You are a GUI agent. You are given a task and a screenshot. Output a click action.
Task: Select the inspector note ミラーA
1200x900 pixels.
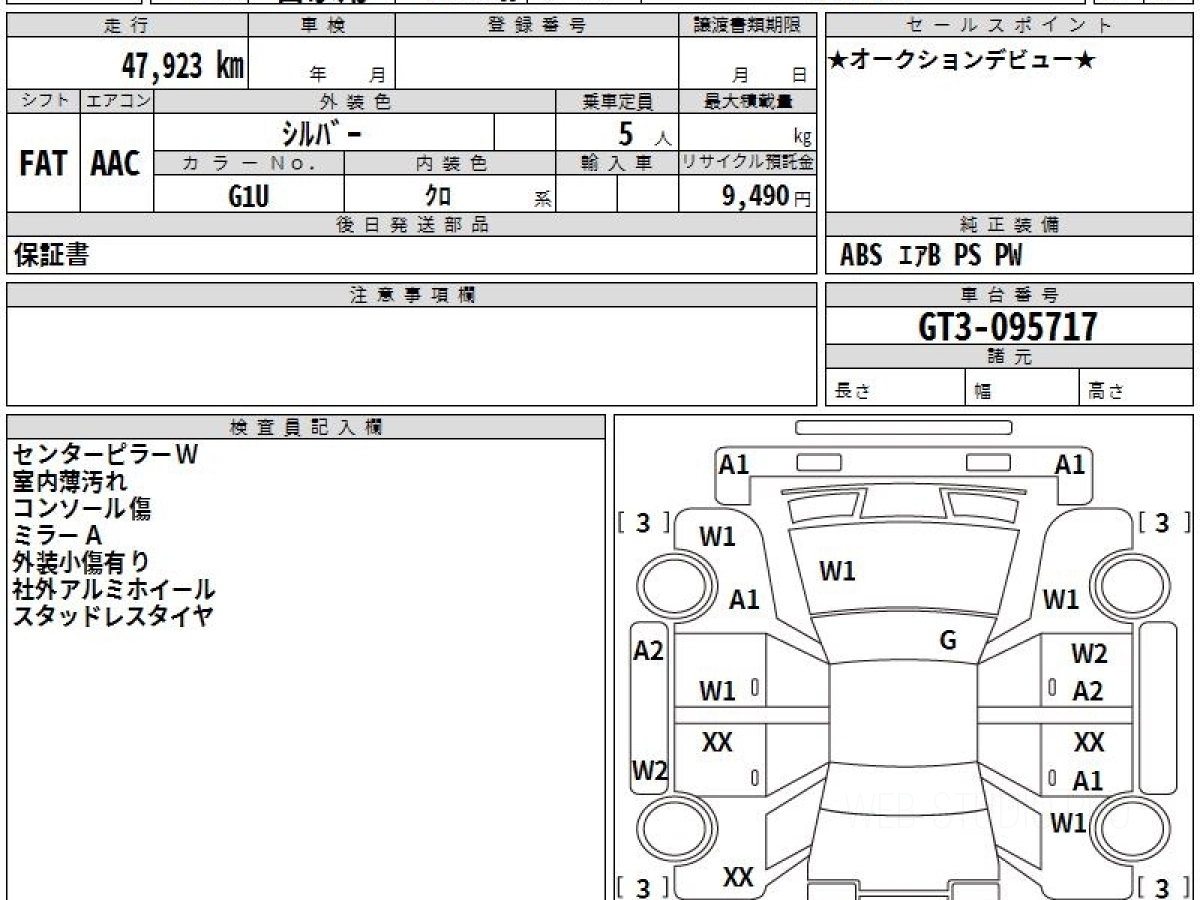[x=57, y=535]
